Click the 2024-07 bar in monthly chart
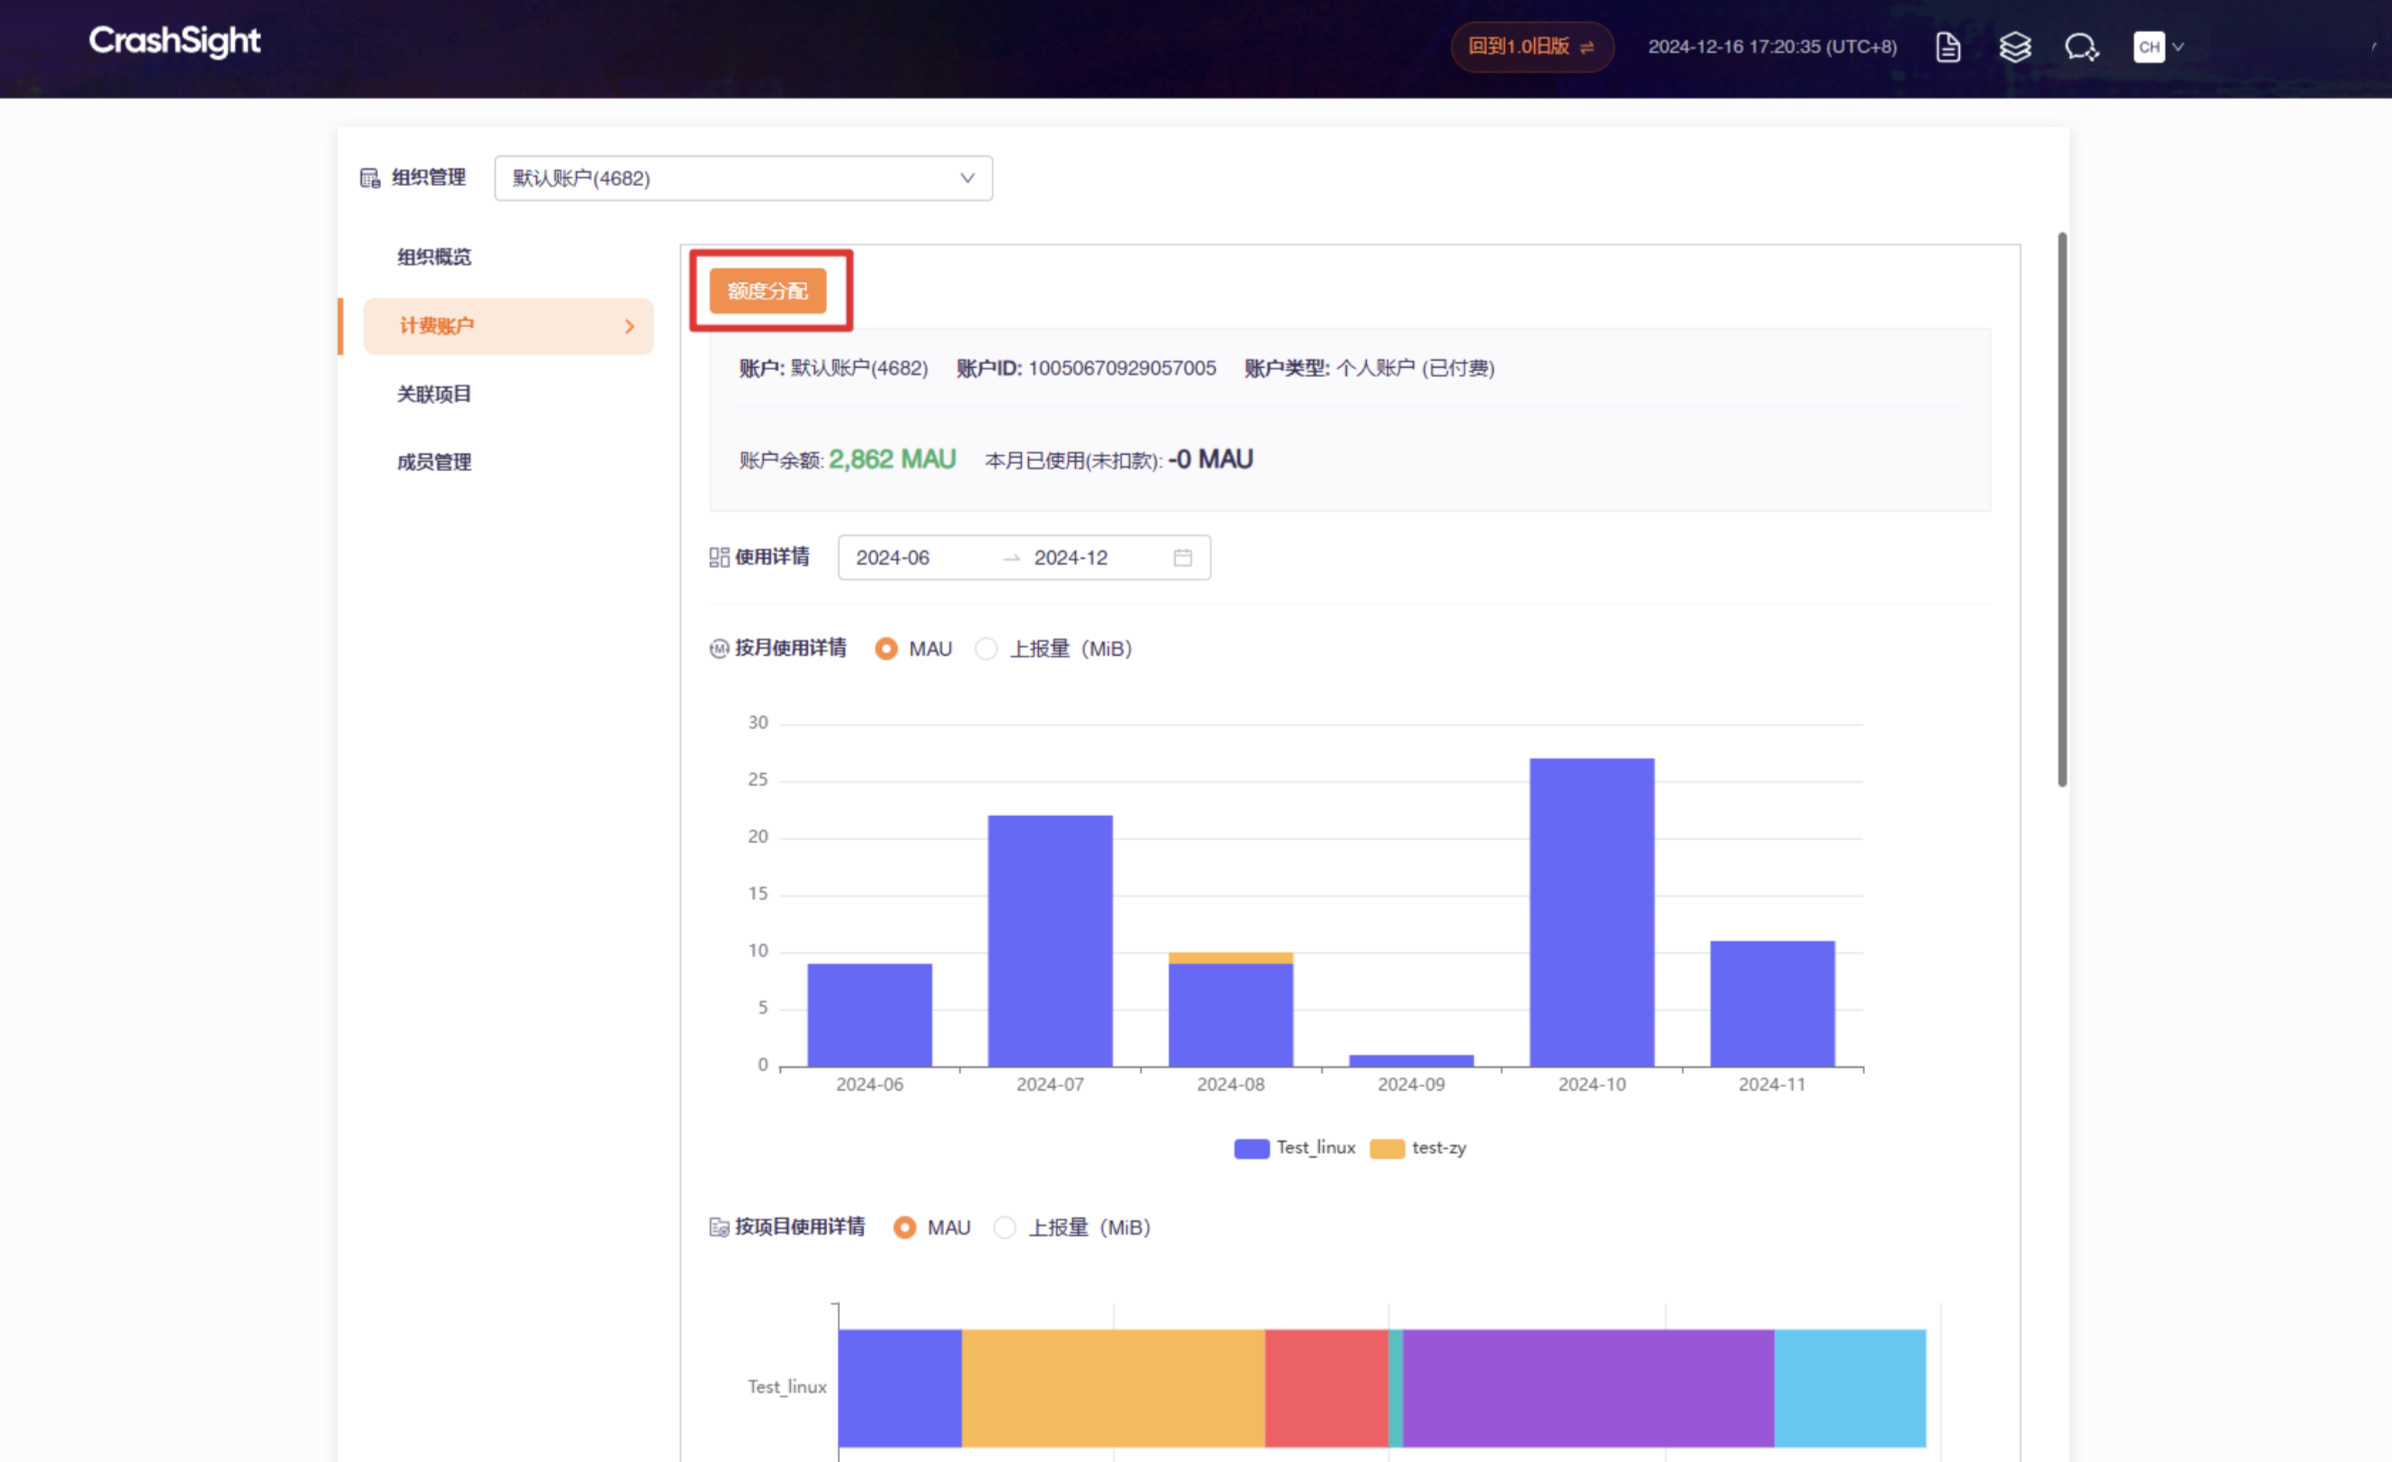The width and height of the screenshot is (2392, 1462). point(1050,941)
